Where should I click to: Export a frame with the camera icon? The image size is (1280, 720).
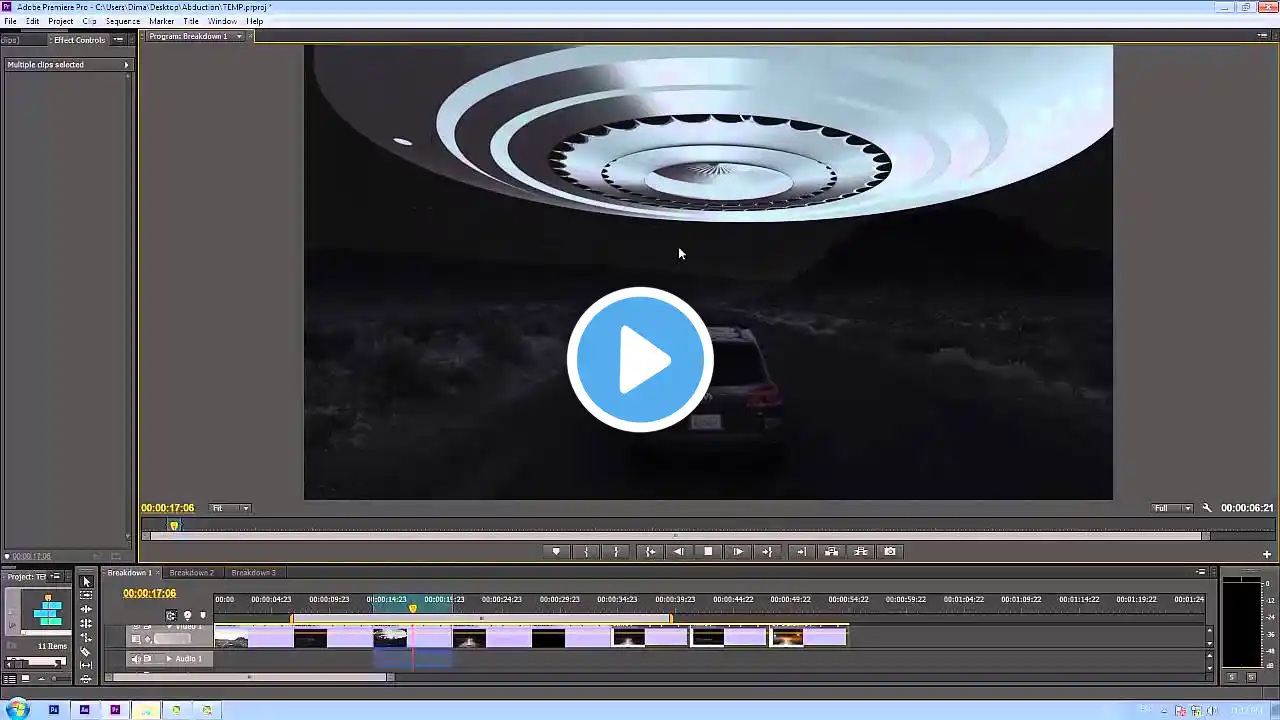point(890,551)
